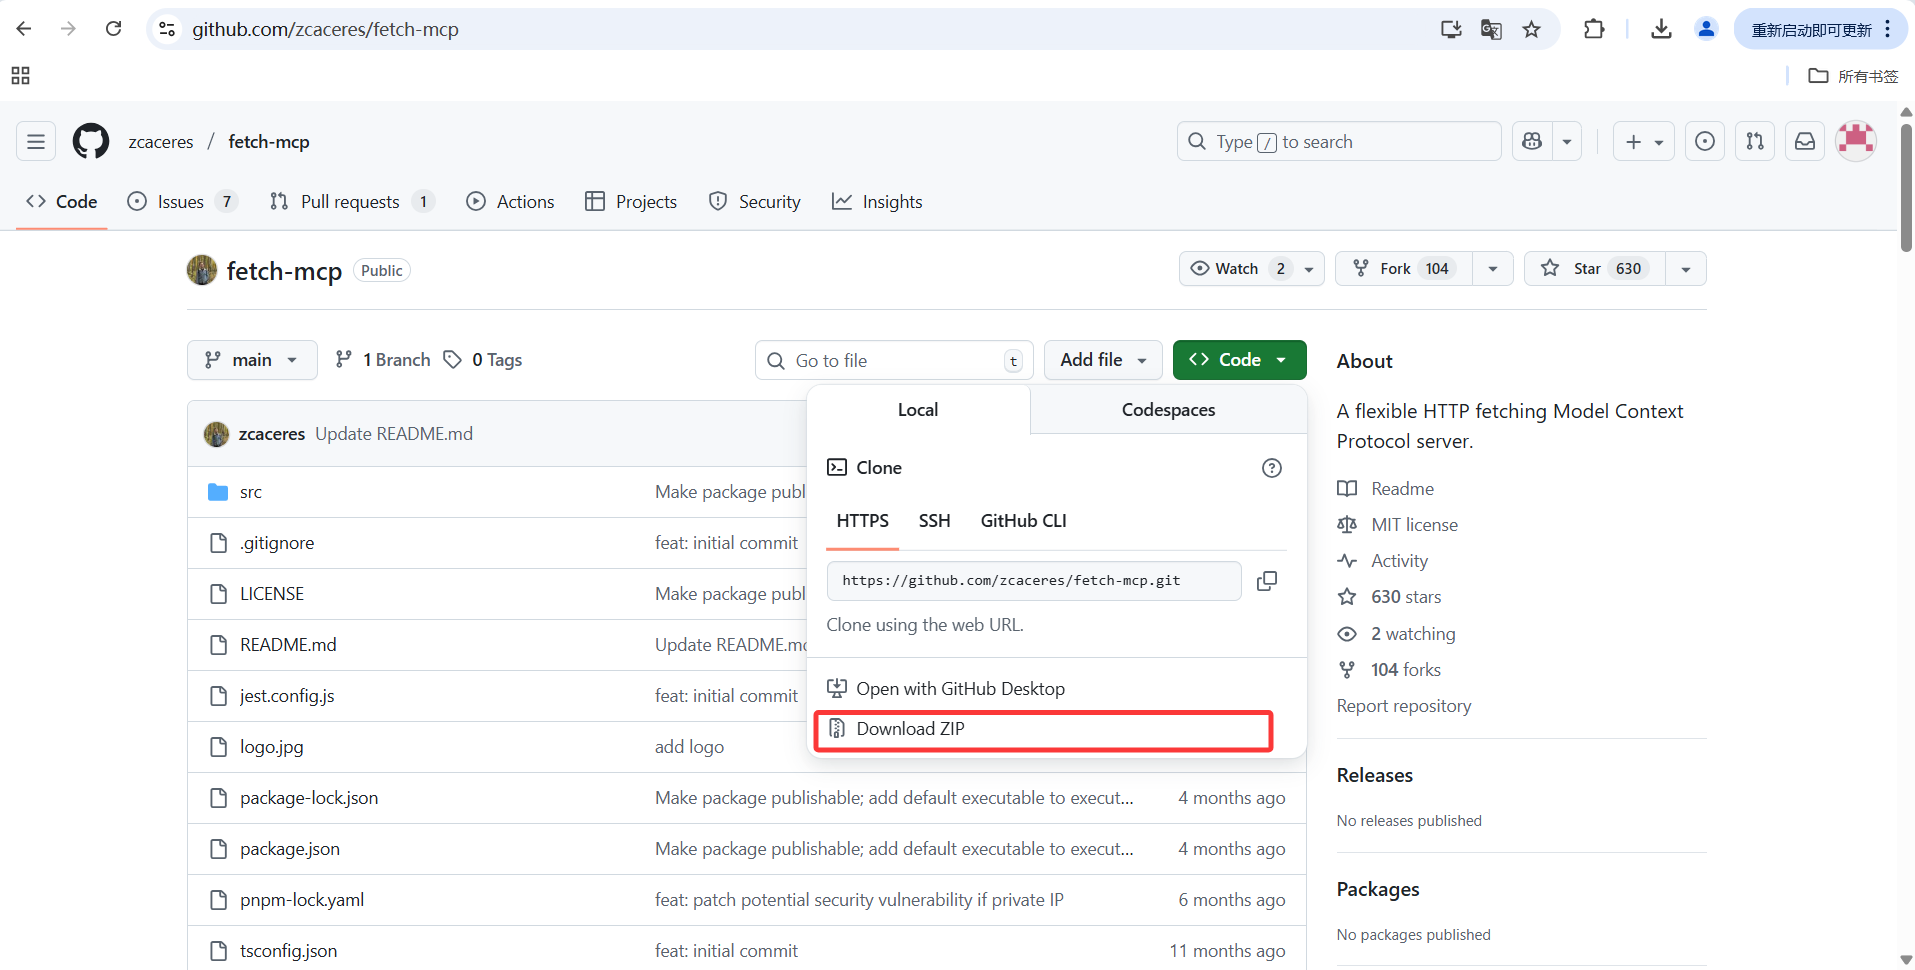Expand the Copilot dropdown arrow
This screenshot has width=1915, height=970.
coord(1567,142)
